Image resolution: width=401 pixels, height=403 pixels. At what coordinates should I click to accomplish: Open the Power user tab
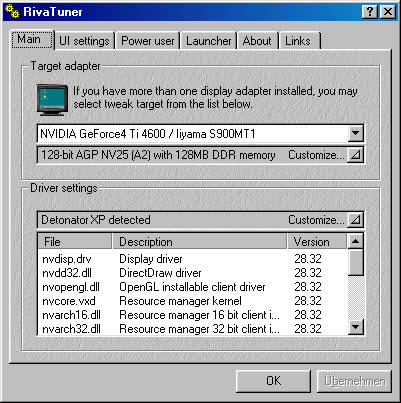(147, 41)
